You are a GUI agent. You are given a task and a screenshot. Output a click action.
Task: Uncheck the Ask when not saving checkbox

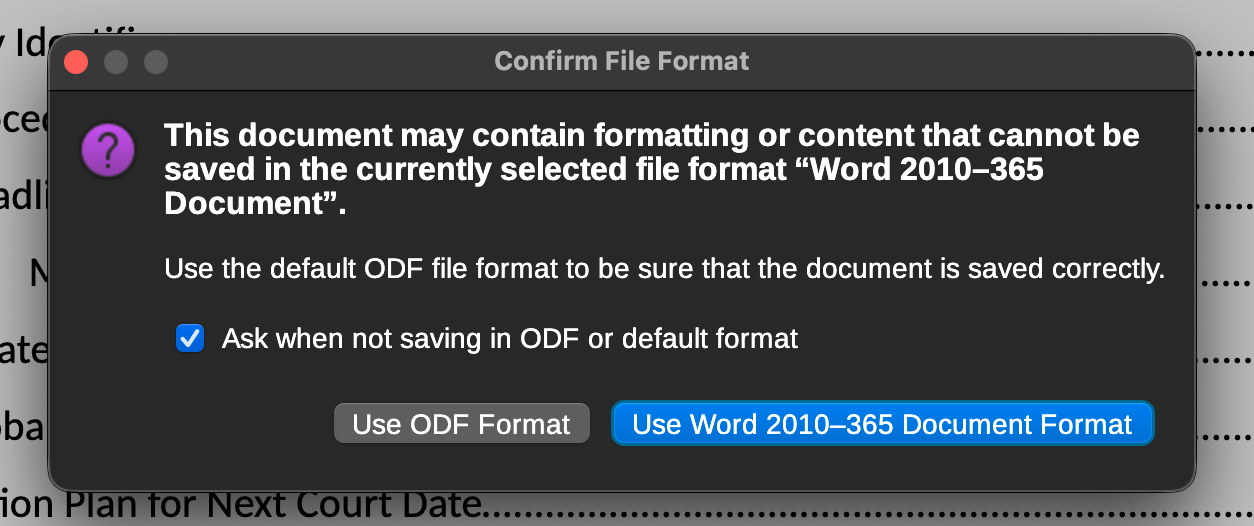[190, 338]
